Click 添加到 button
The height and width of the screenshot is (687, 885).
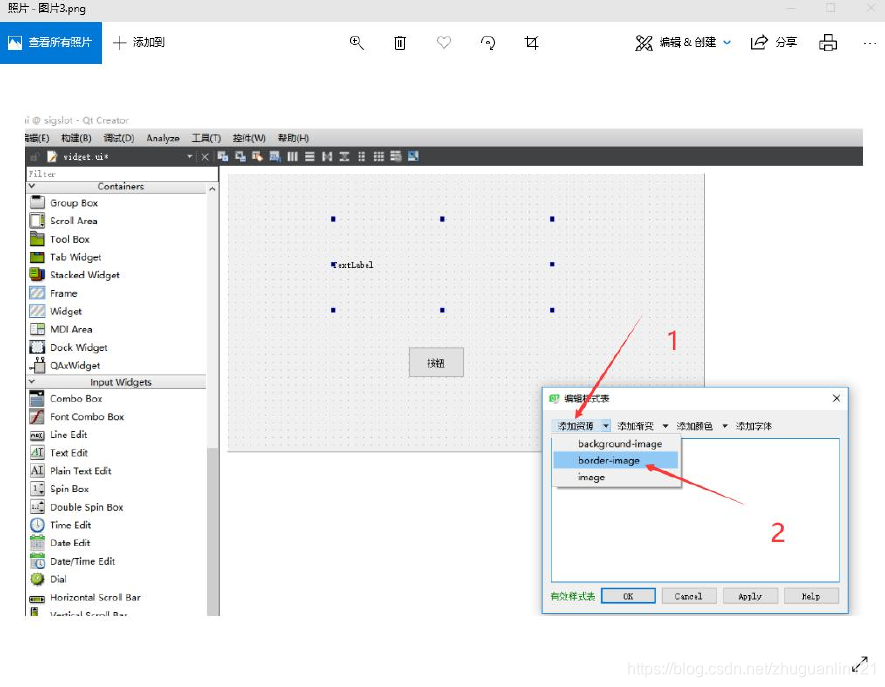pyautogui.click(x=139, y=42)
